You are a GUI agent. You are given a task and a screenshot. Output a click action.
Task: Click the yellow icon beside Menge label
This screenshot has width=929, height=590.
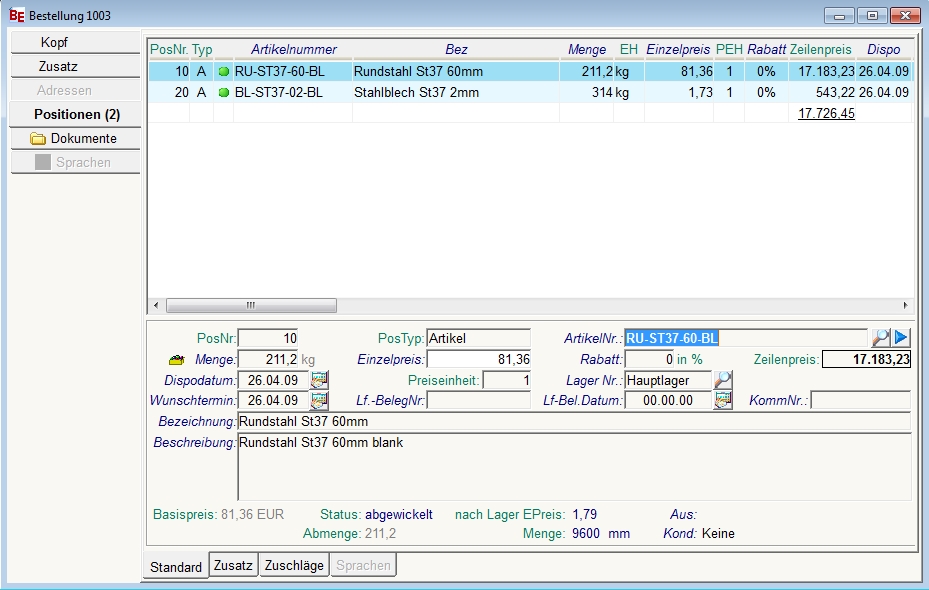pos(177,360)
